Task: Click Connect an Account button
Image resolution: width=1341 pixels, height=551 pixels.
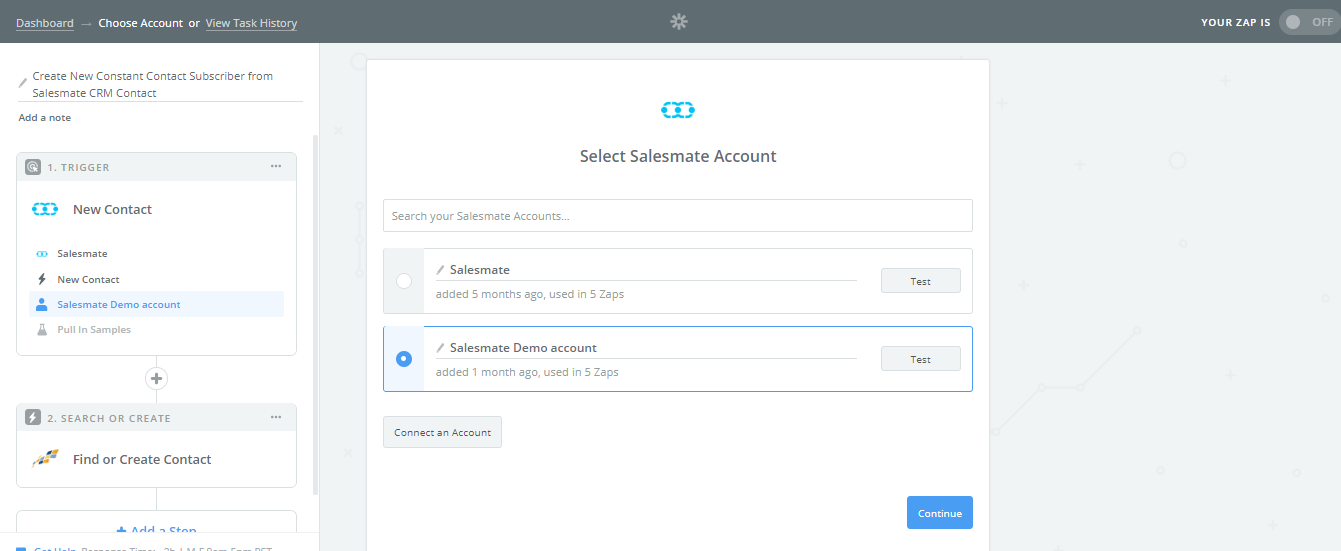Action: click(x=442, y=432)
